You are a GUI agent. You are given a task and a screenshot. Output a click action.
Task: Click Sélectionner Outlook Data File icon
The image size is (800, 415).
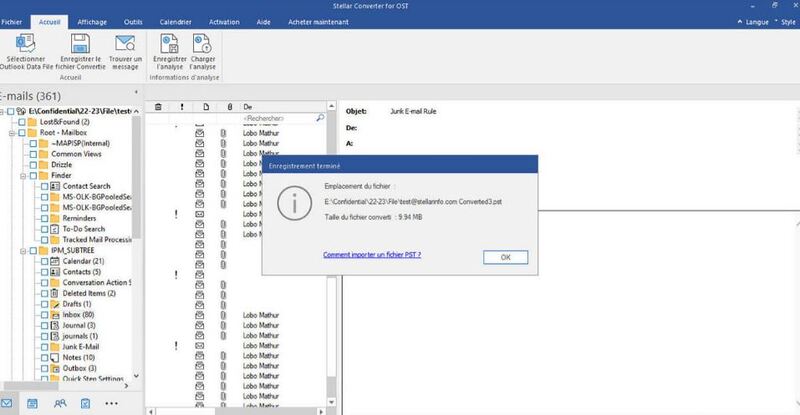tap(25, 44)
